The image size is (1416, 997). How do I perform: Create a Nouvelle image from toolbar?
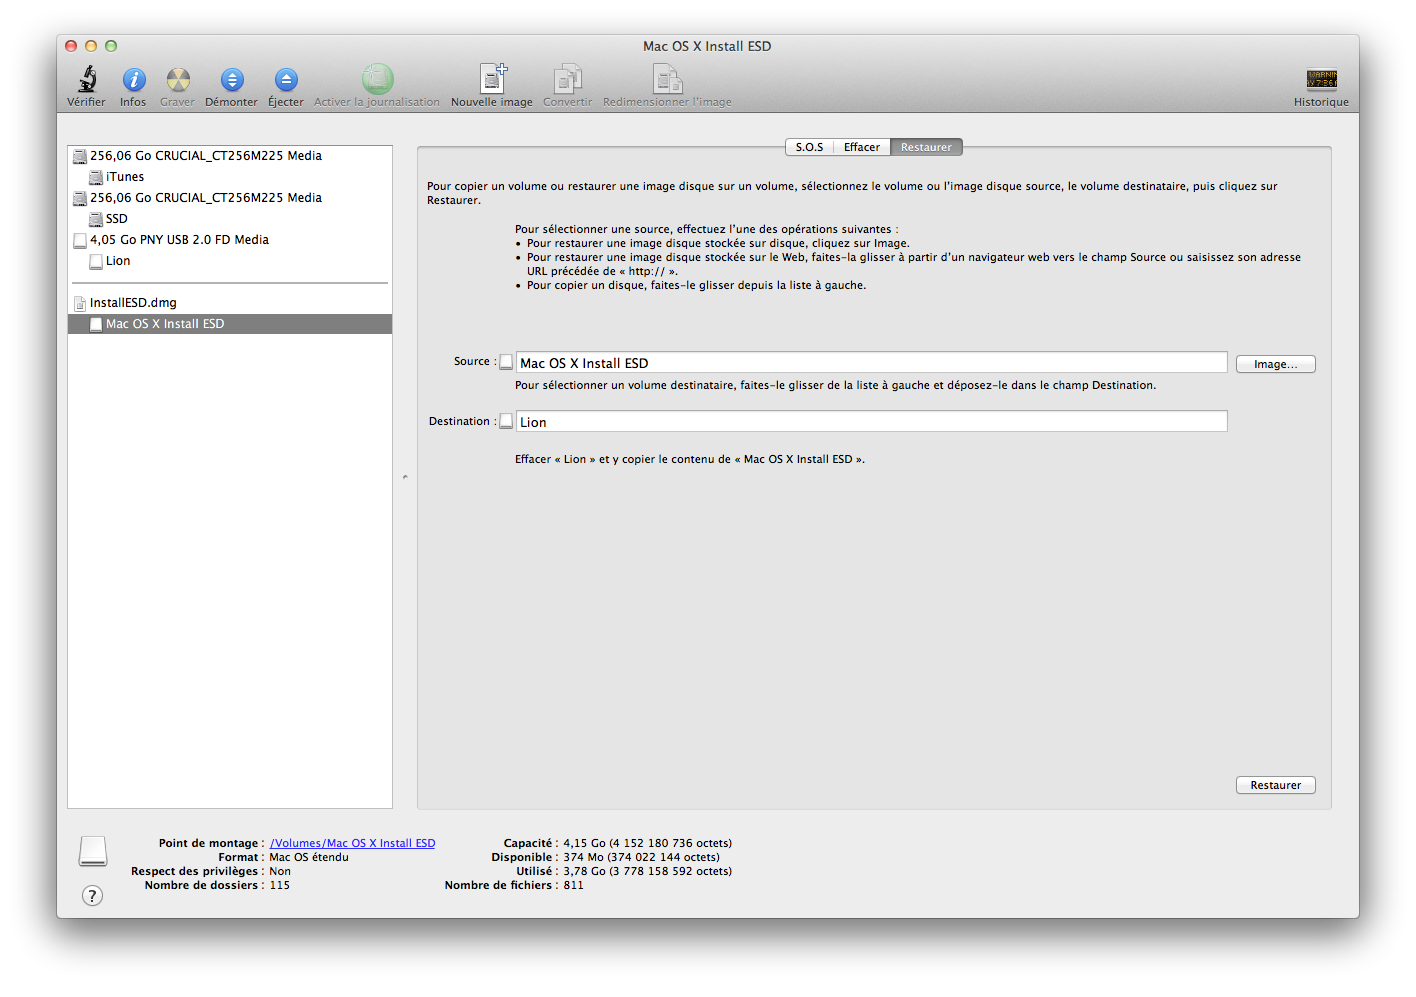tap(492, 80)
